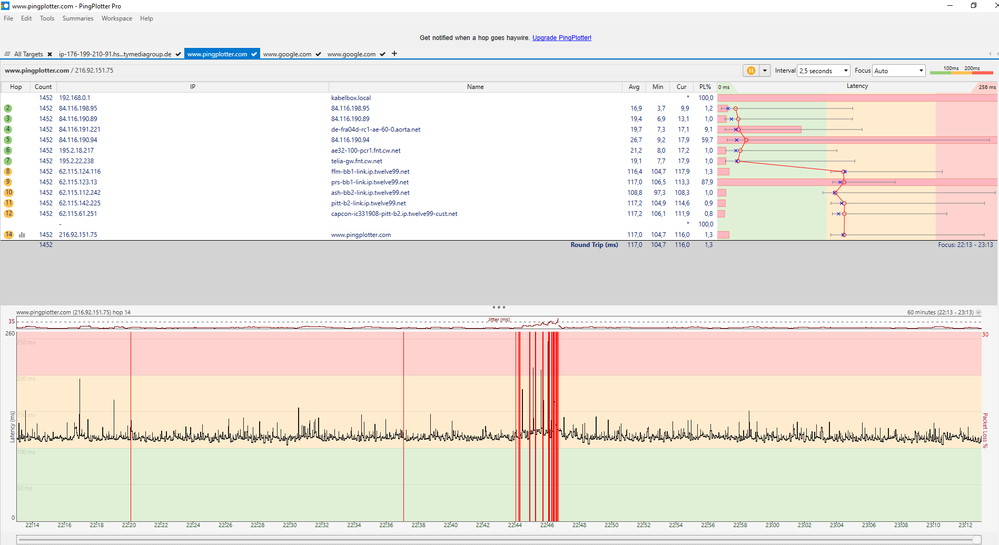Image resolution: width=999 pixels, height=545 pixels.
Task: Click the checkmark on the active pingplotter.com tab
Action: (254, 54)
